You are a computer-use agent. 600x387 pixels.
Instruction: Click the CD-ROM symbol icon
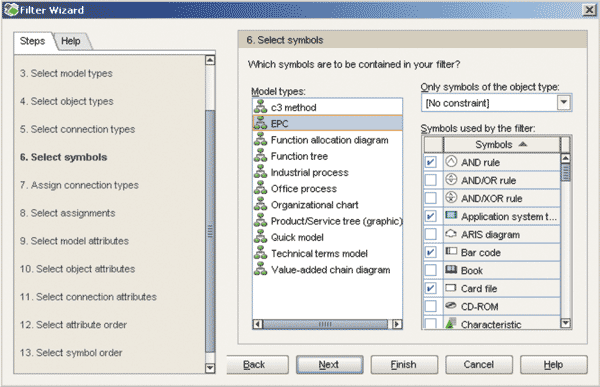452,305
